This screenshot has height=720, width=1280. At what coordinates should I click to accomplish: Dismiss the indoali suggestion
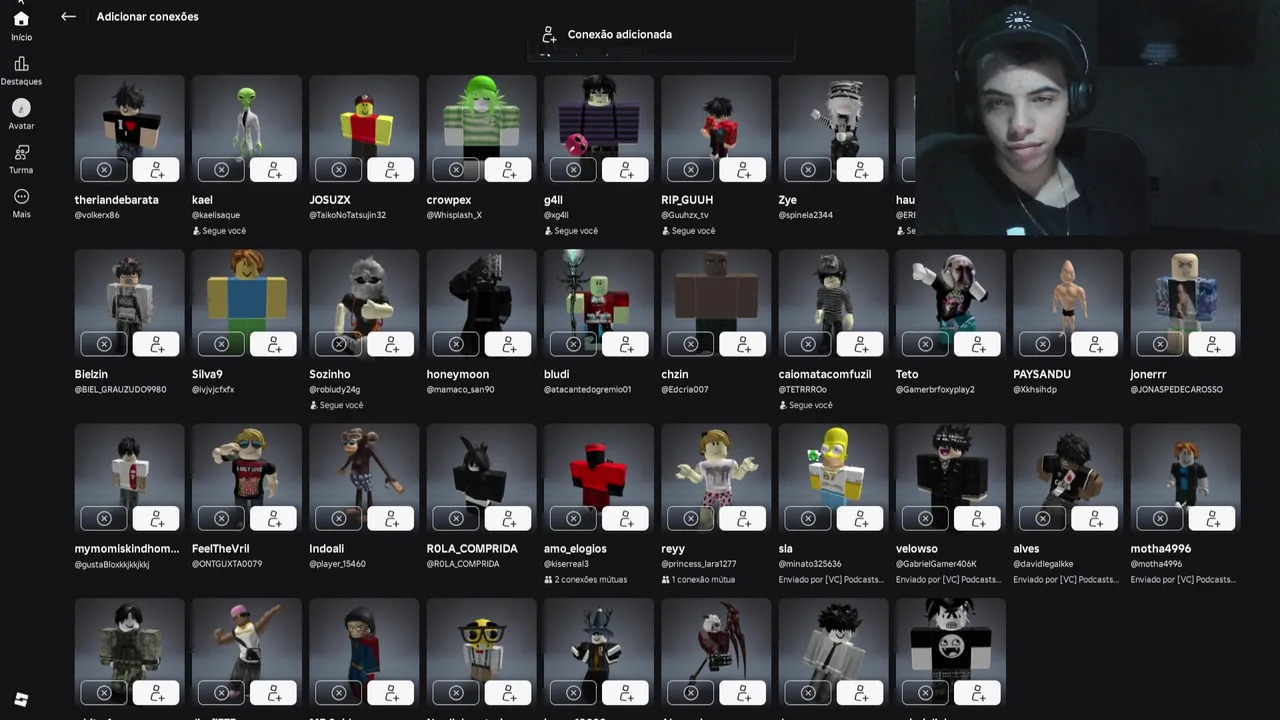tap(339, 519)
